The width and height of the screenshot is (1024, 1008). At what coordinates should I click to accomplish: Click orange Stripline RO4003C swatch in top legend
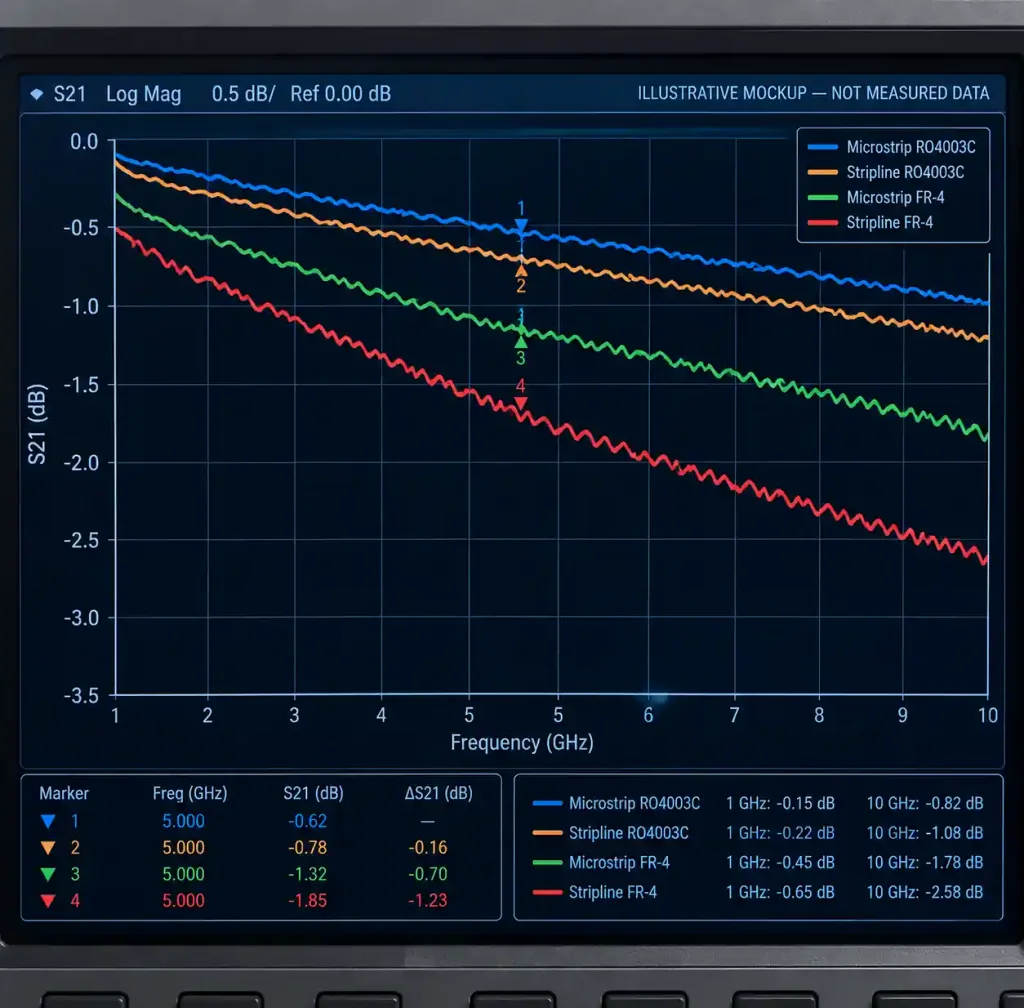point(822,172)
